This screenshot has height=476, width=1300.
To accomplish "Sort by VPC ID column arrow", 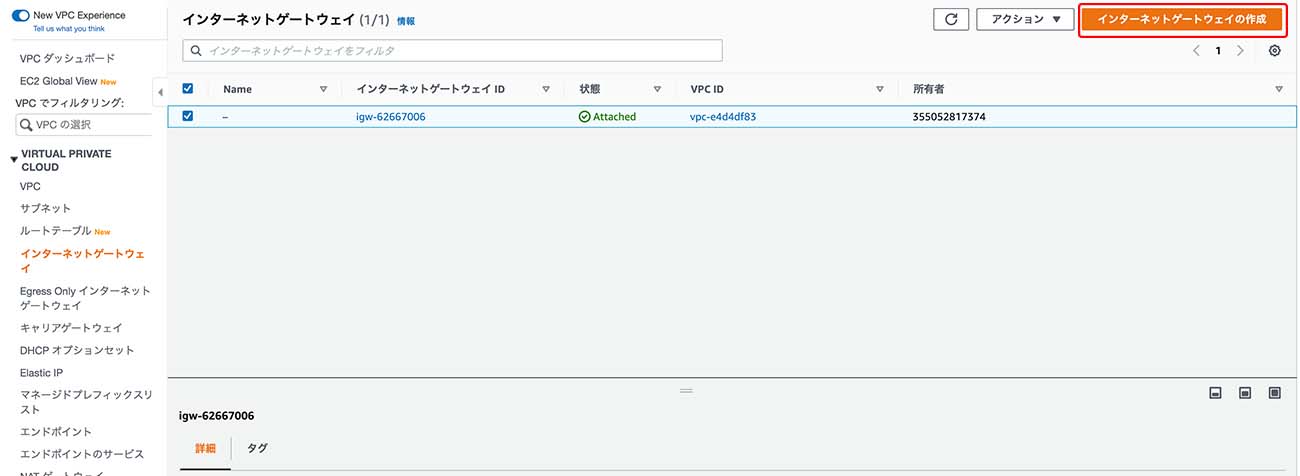I will pos(880,89).
